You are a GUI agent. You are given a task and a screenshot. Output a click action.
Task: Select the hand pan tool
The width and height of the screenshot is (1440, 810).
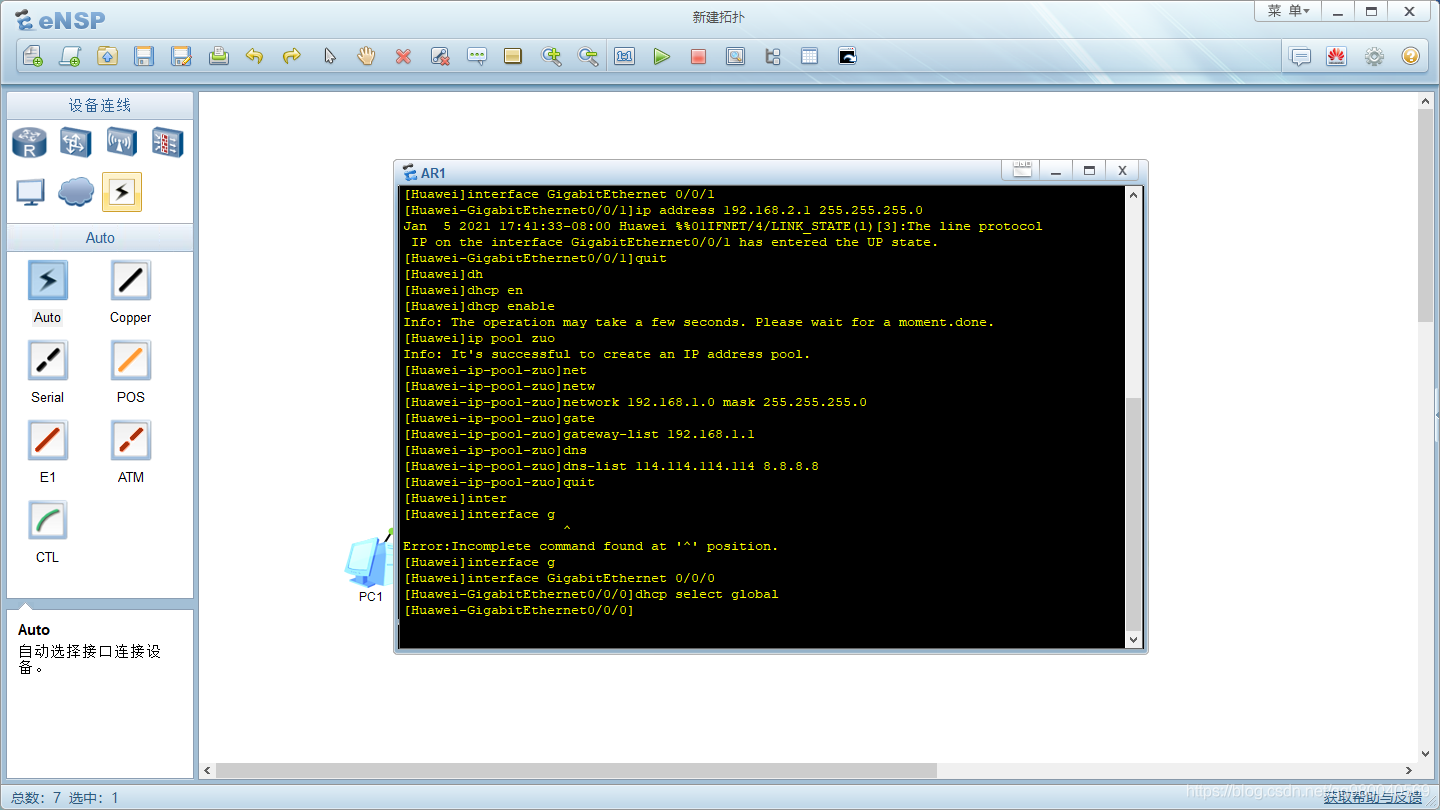point(366,56)
